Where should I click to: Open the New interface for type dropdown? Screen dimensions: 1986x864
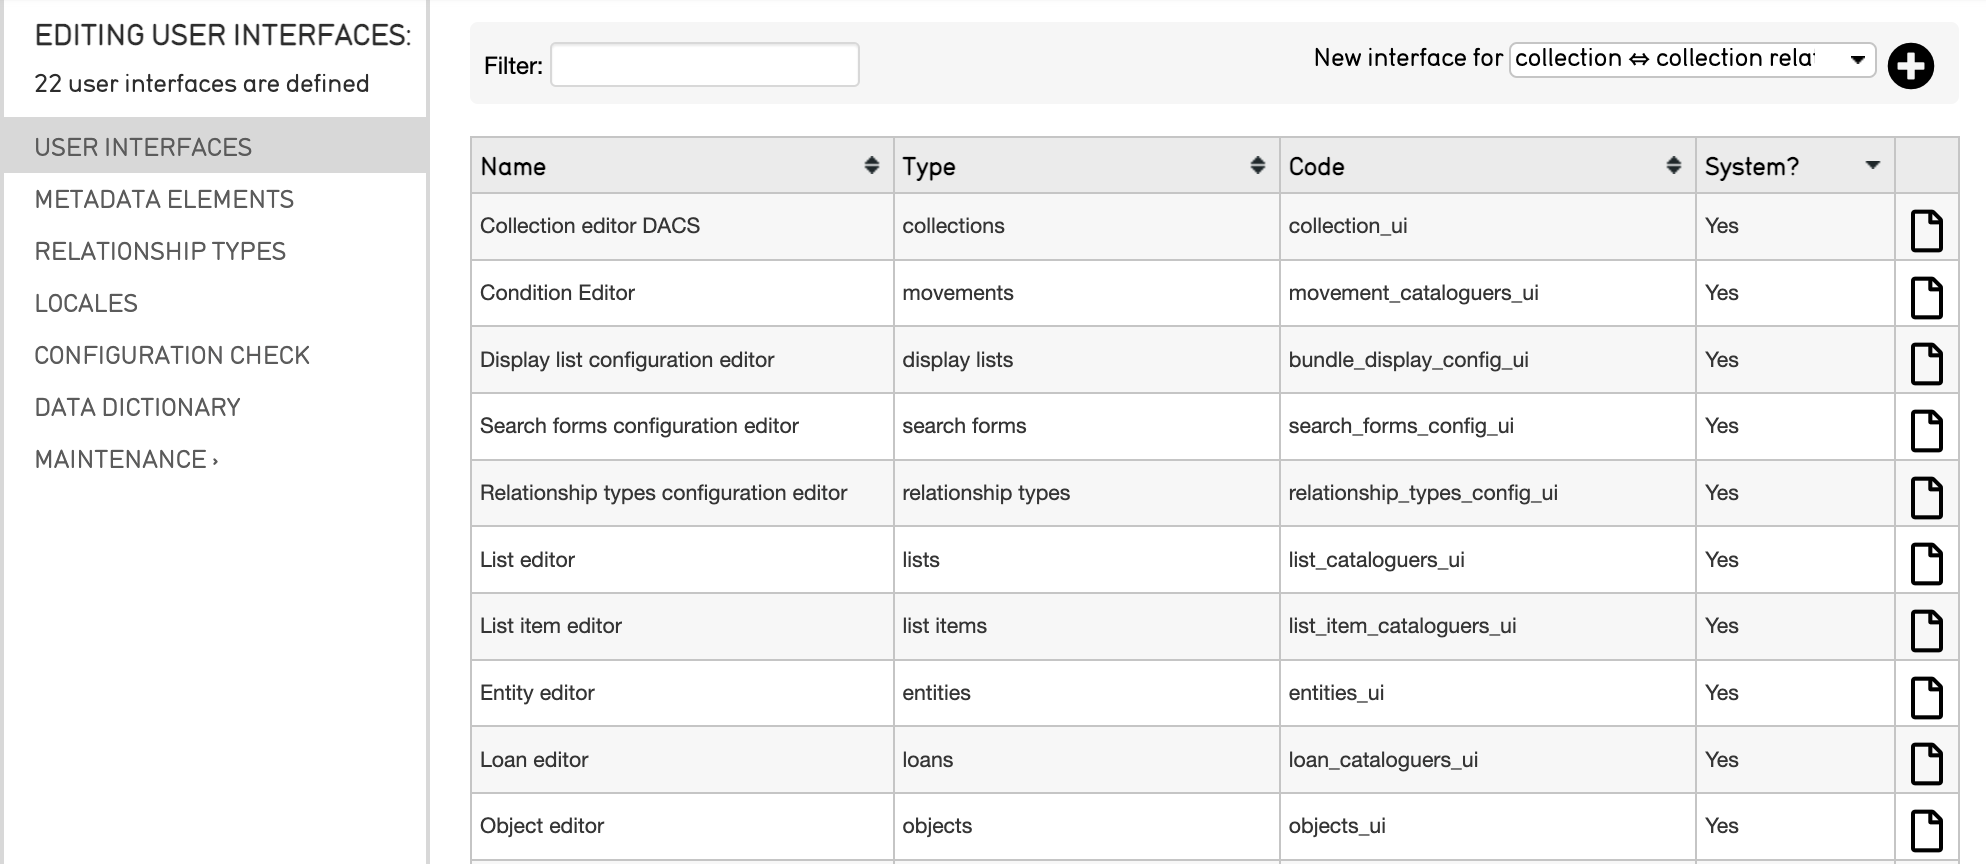point(1691,59)
